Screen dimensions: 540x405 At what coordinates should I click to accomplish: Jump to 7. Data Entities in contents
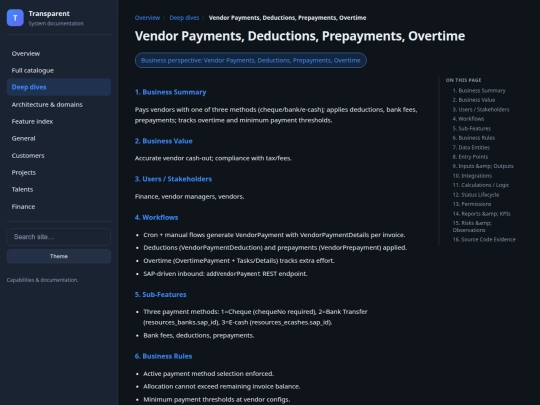[x=471, y=147]
